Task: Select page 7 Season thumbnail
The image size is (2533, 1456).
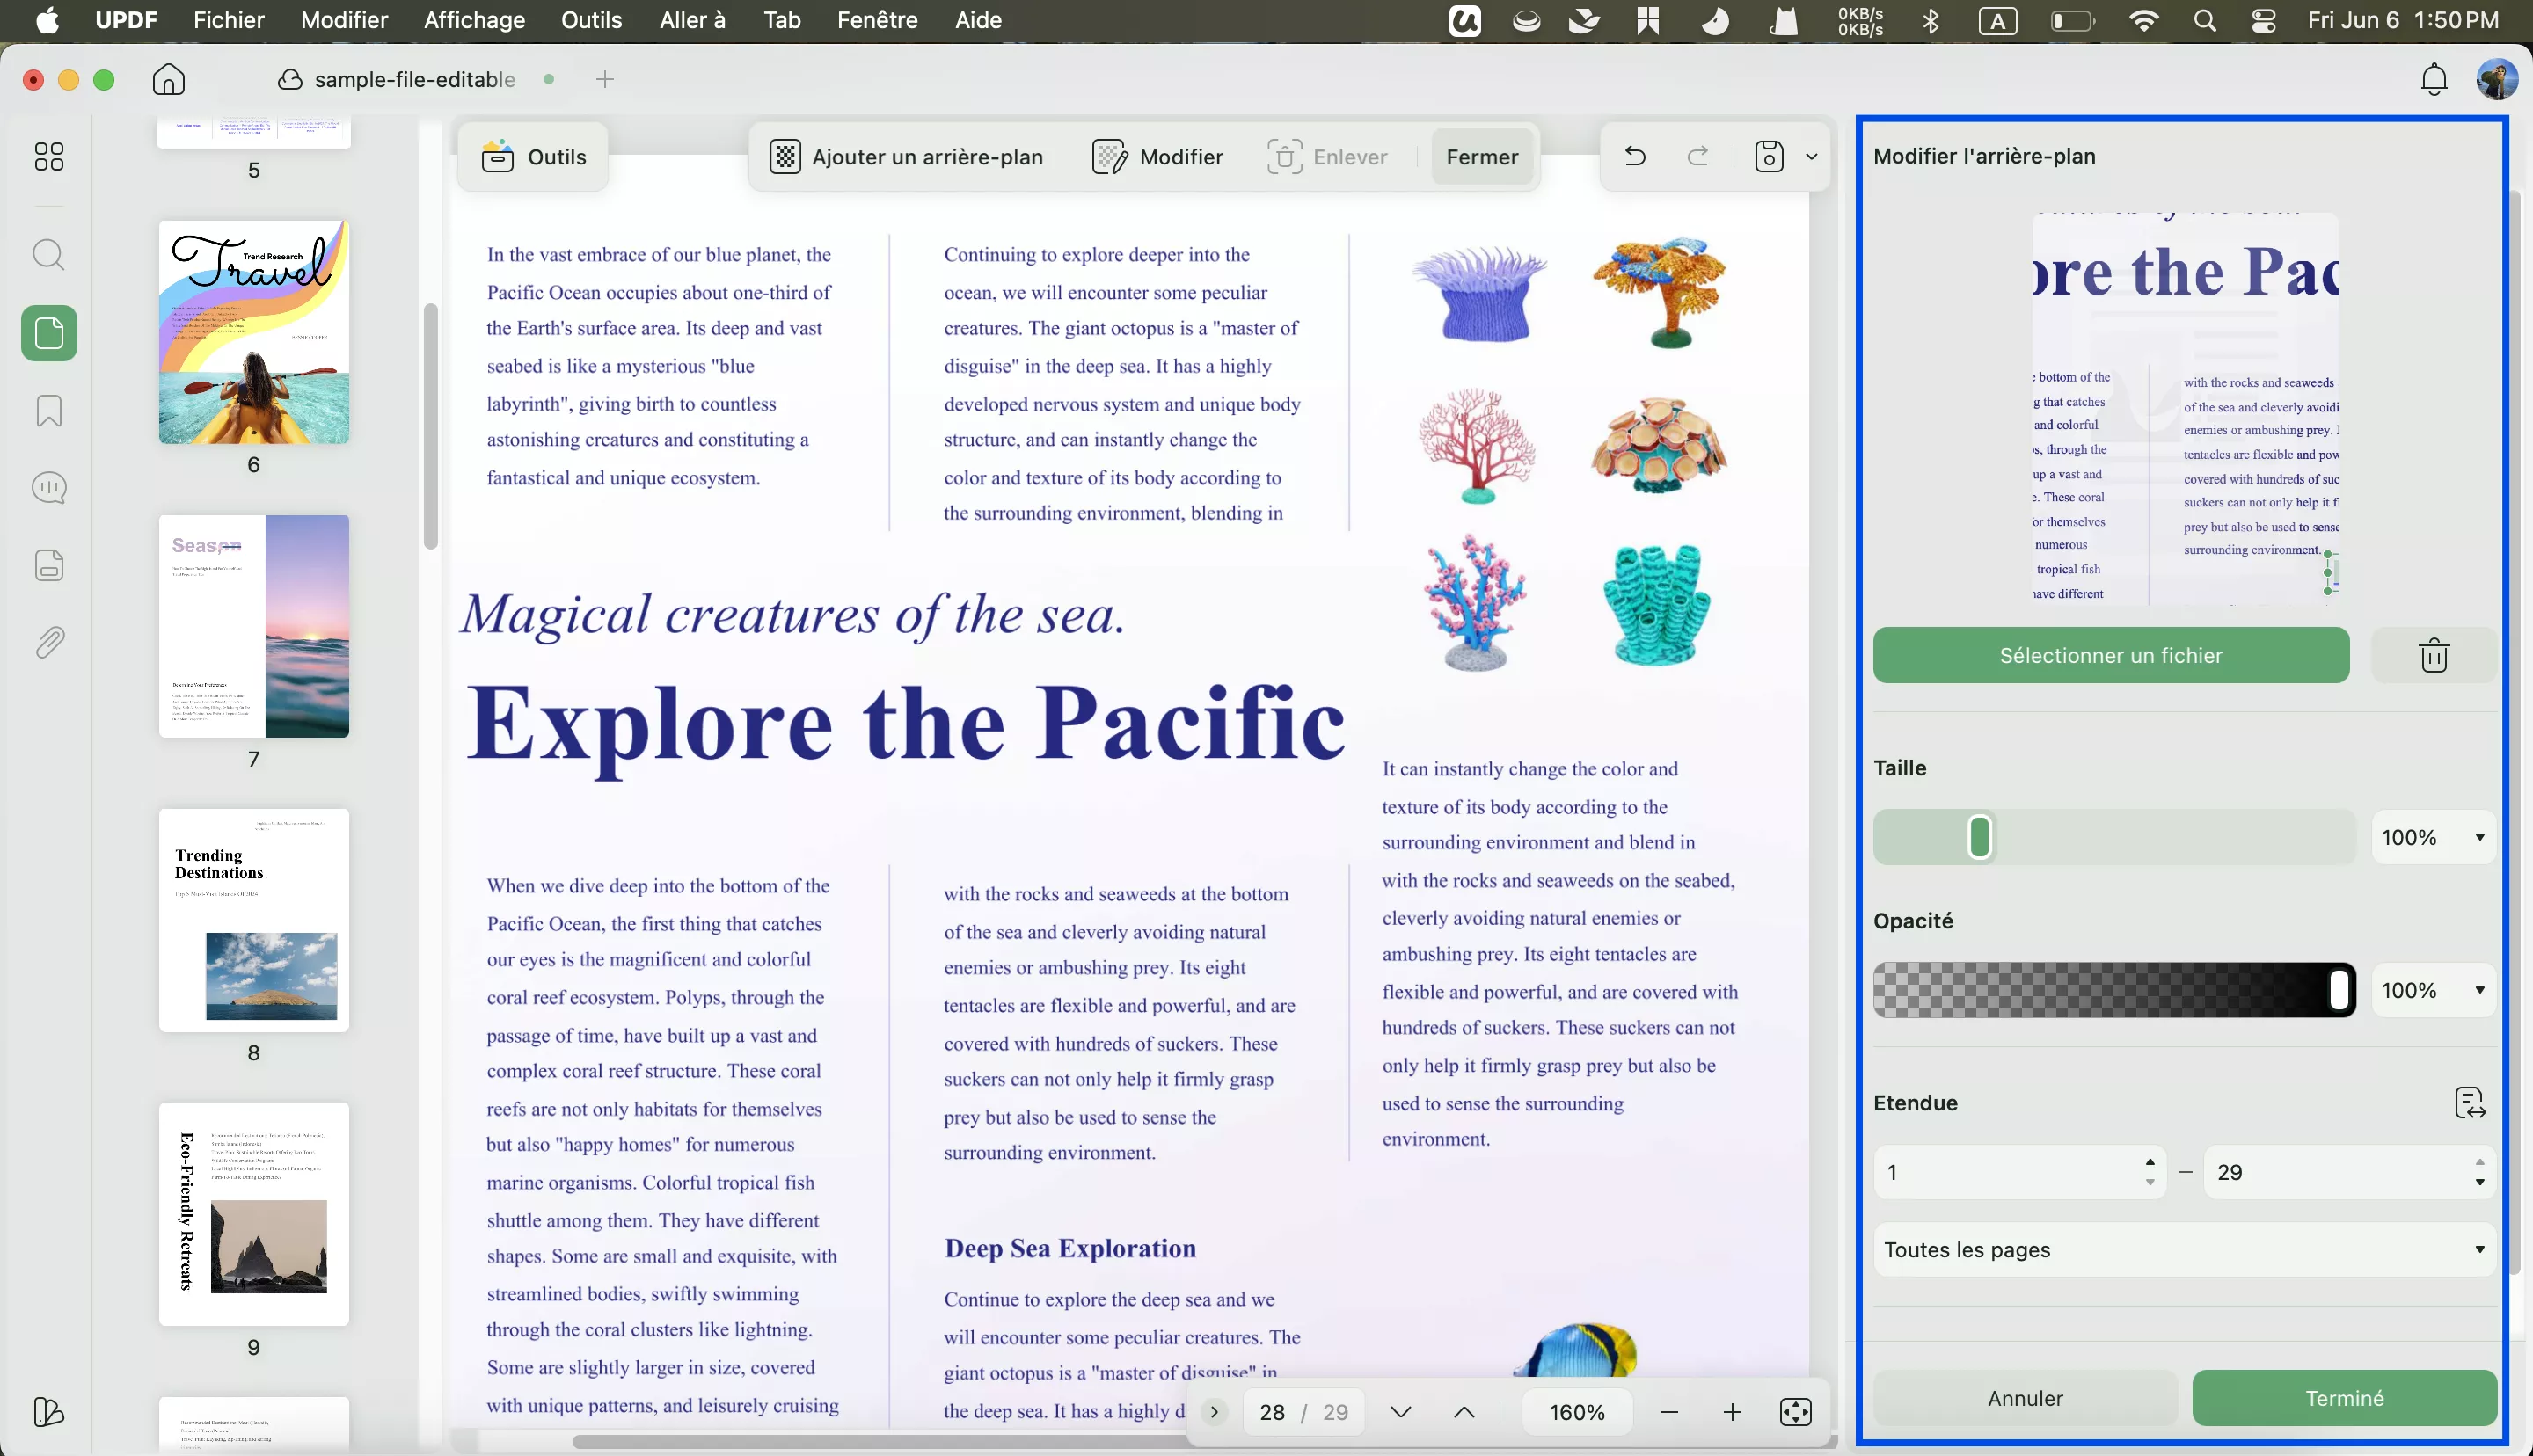Action: point(254,626)
